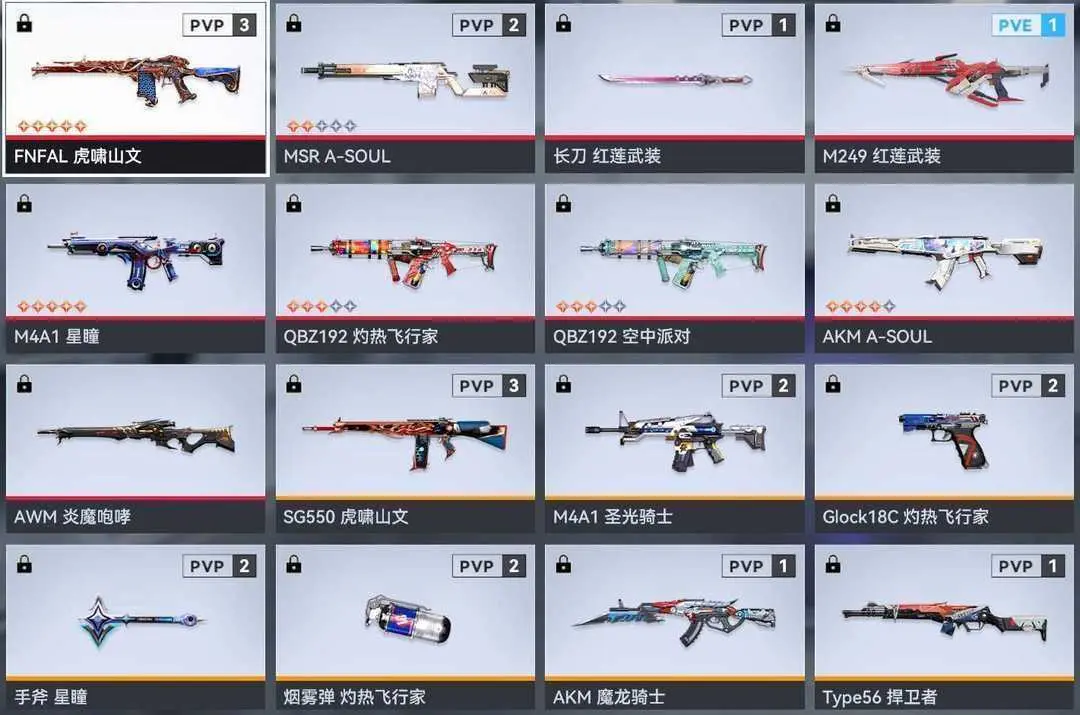The image size is (1080, 715).
Task: Click the star rating on M4A1 星瞳
Action: (x=52, y=306)
